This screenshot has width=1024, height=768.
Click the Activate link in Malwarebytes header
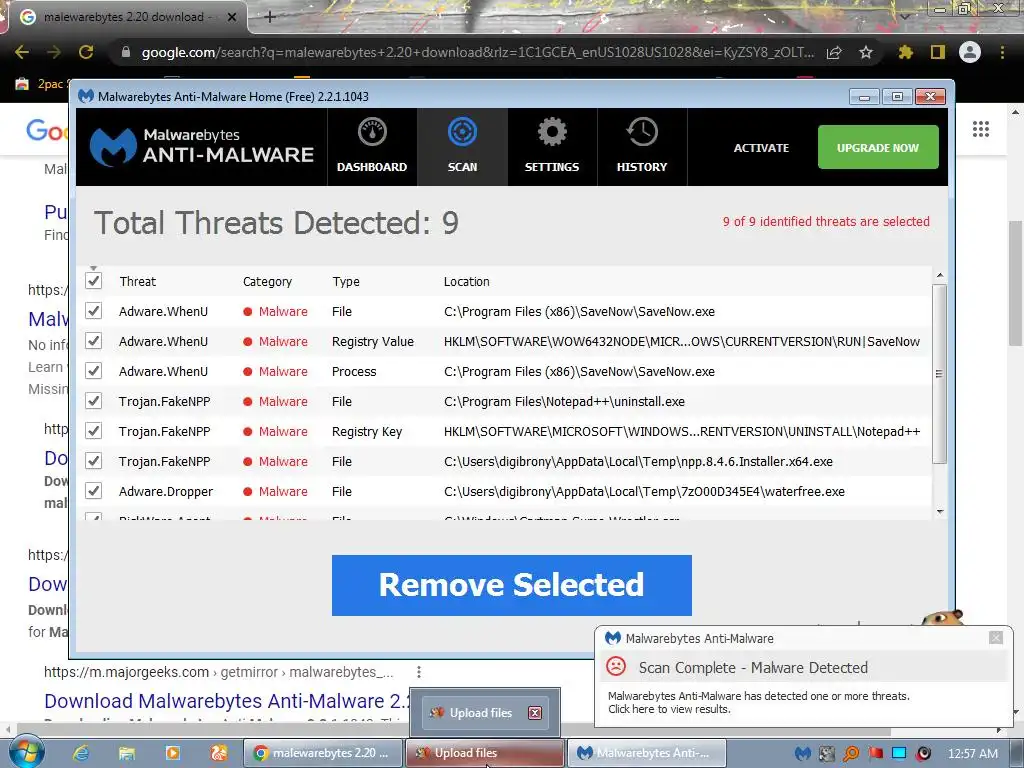point(761,148)
